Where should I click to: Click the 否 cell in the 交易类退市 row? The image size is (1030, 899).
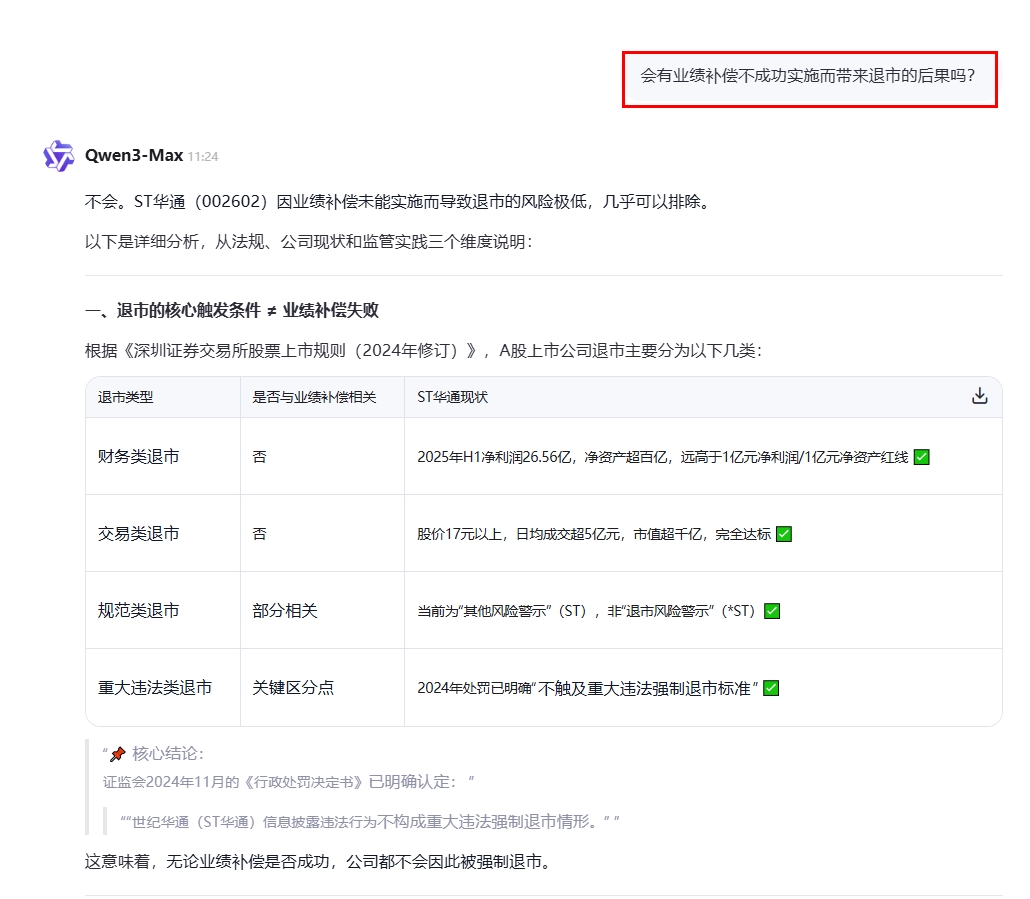(323, 533)
